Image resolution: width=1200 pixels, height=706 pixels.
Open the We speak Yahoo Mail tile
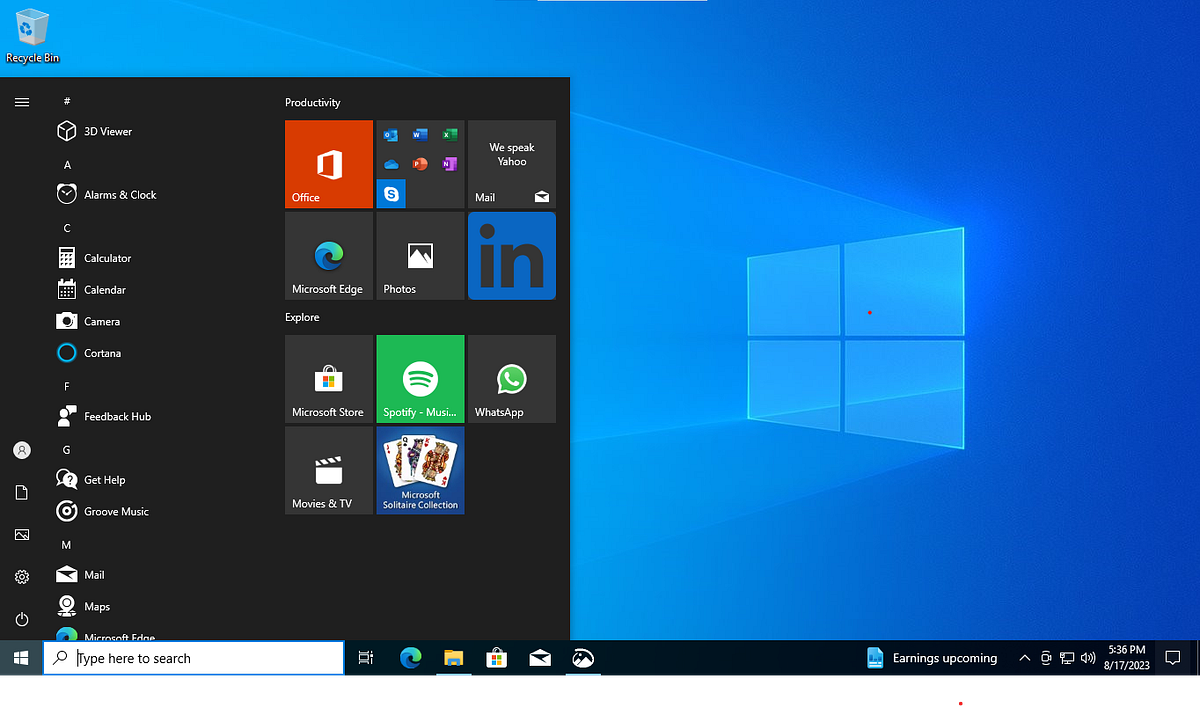511,163
